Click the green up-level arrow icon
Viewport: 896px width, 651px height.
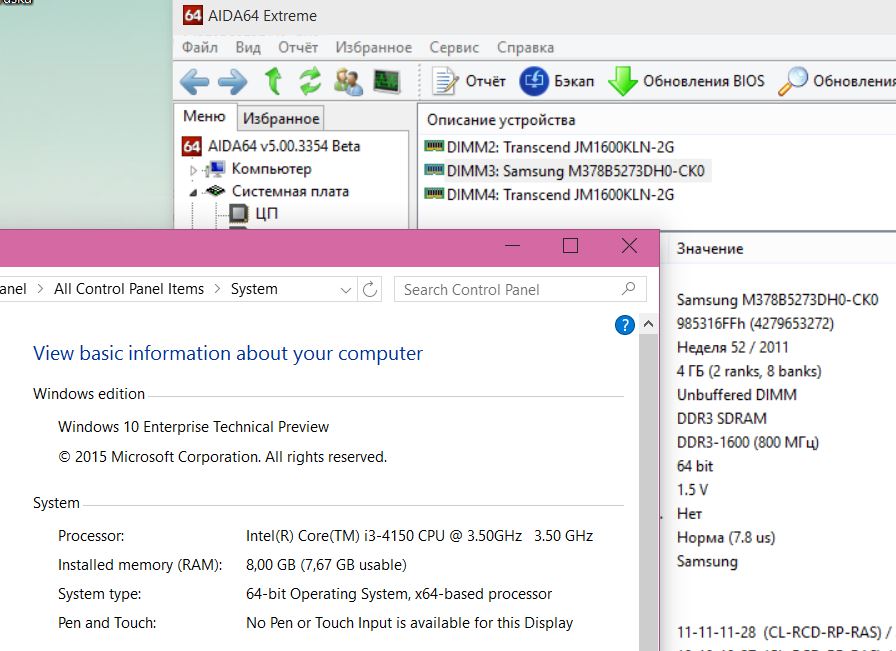[x=272, y=81]
